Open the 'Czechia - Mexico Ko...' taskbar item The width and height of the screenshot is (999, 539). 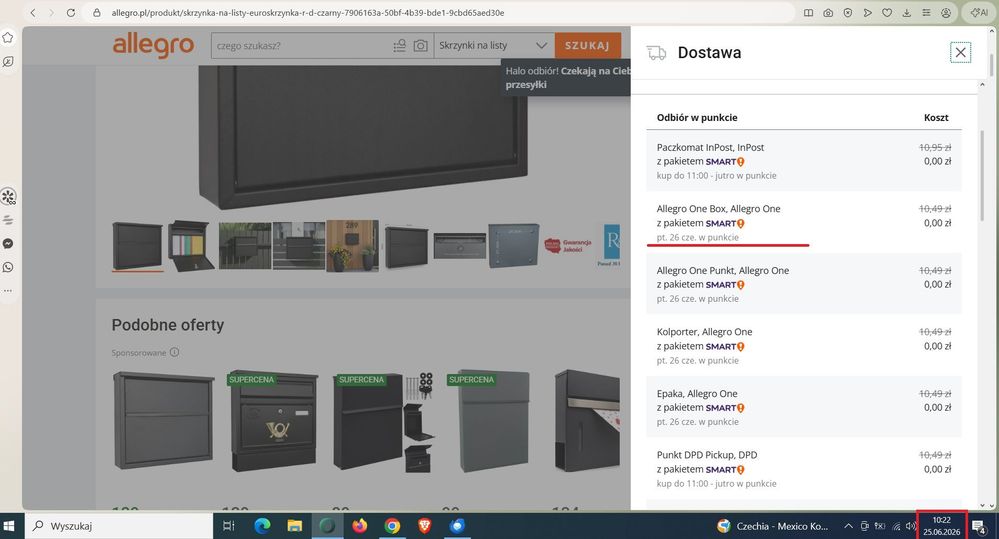pyautogui.click(x=773, y=526)
